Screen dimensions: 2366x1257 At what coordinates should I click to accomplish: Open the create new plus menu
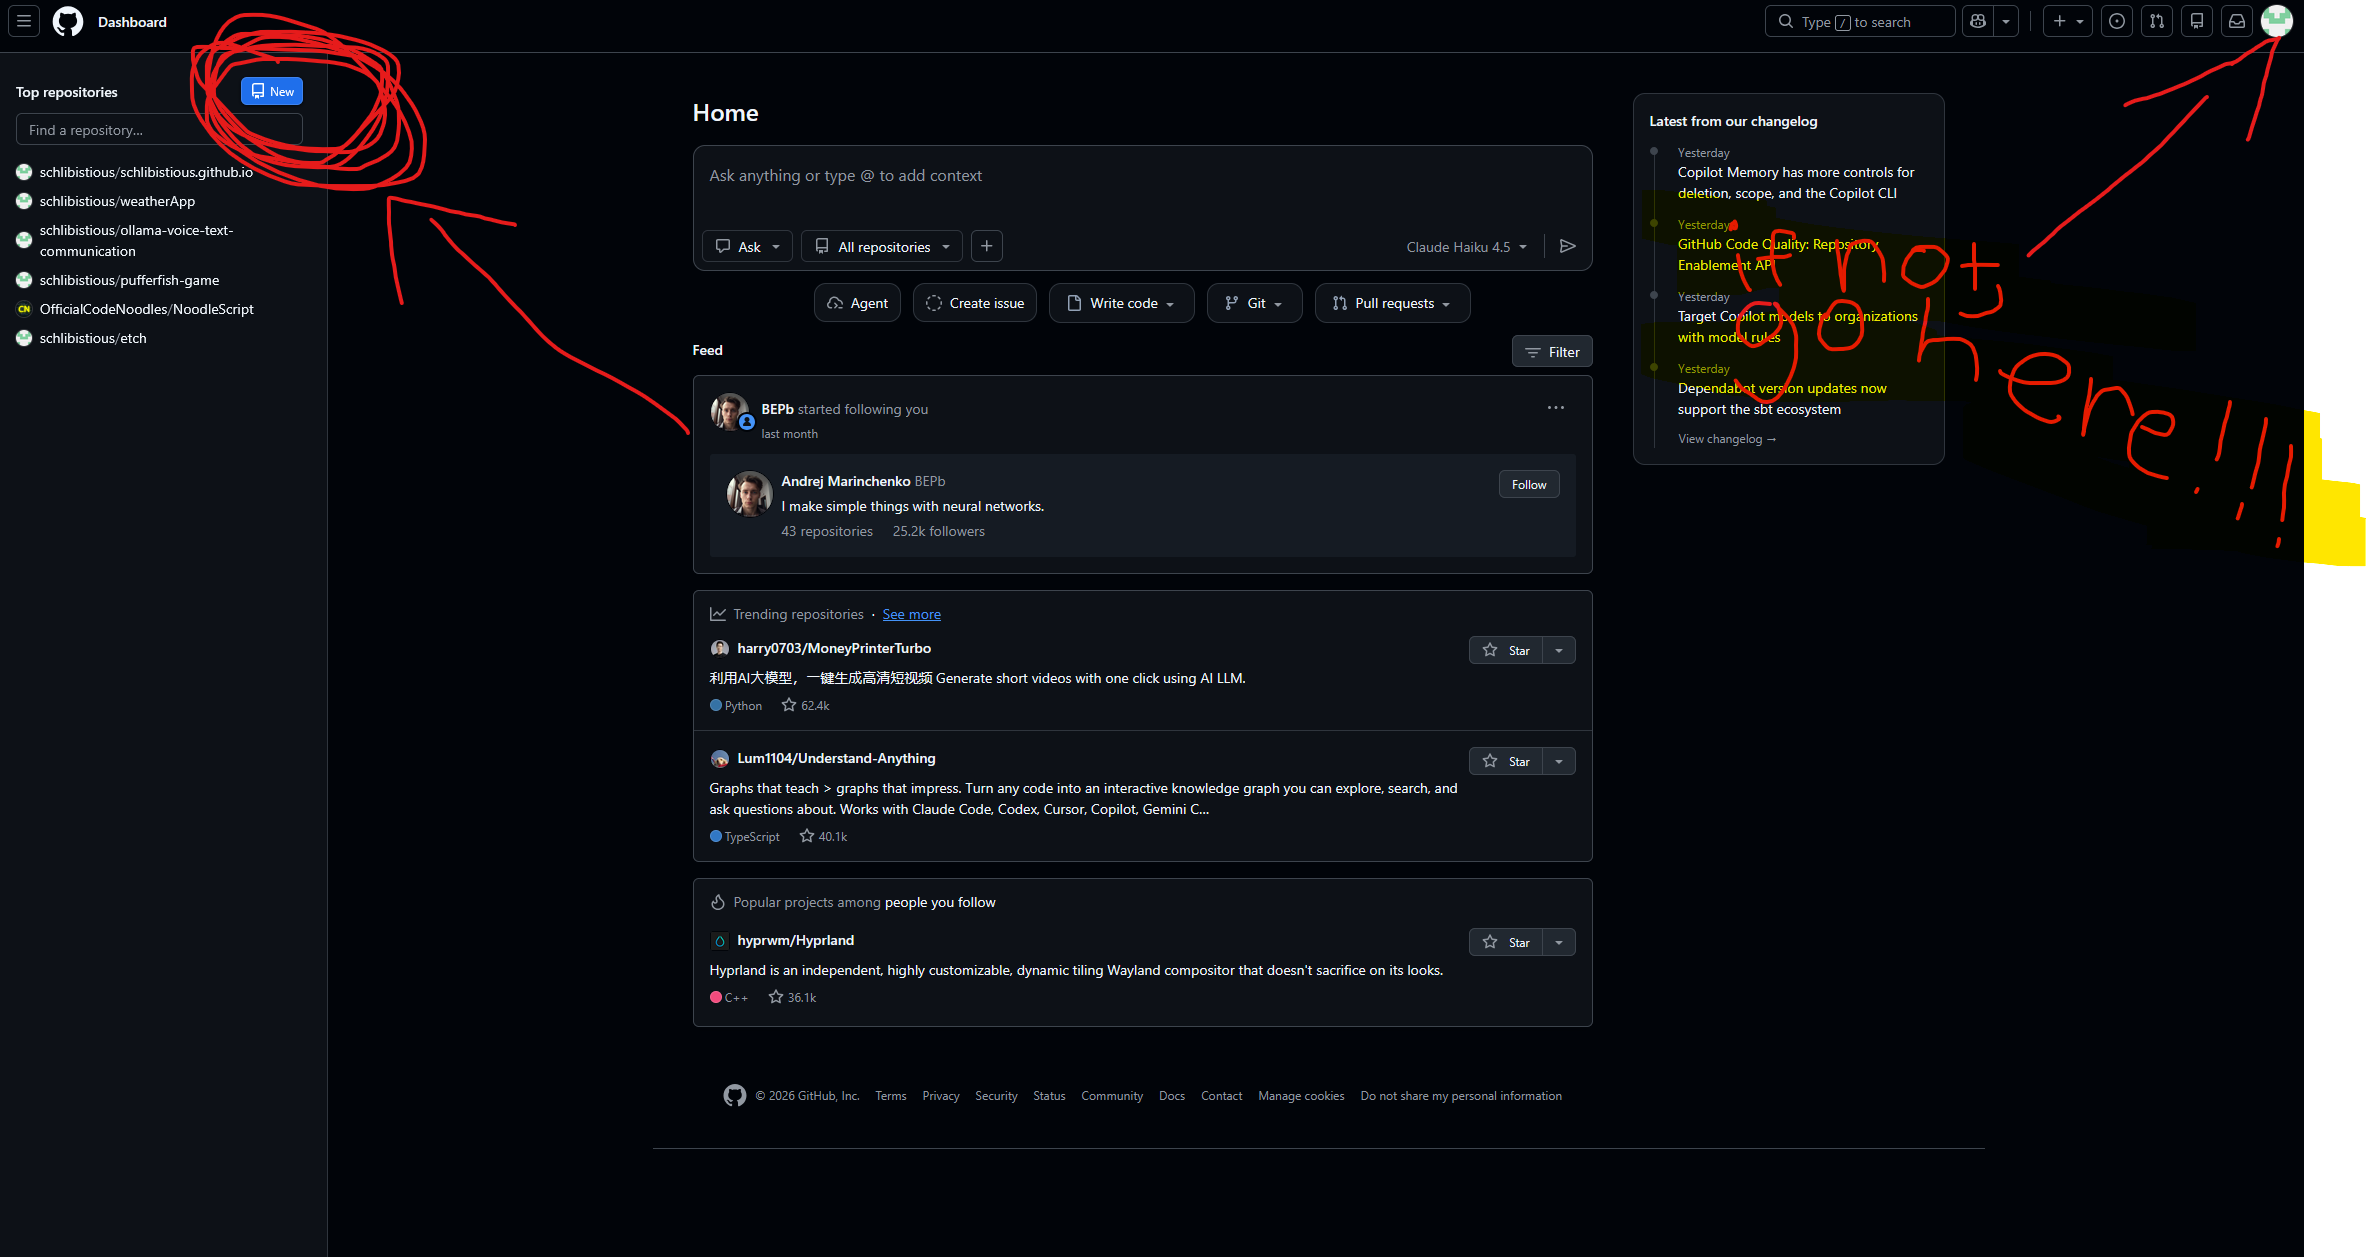click(2067, 21)
